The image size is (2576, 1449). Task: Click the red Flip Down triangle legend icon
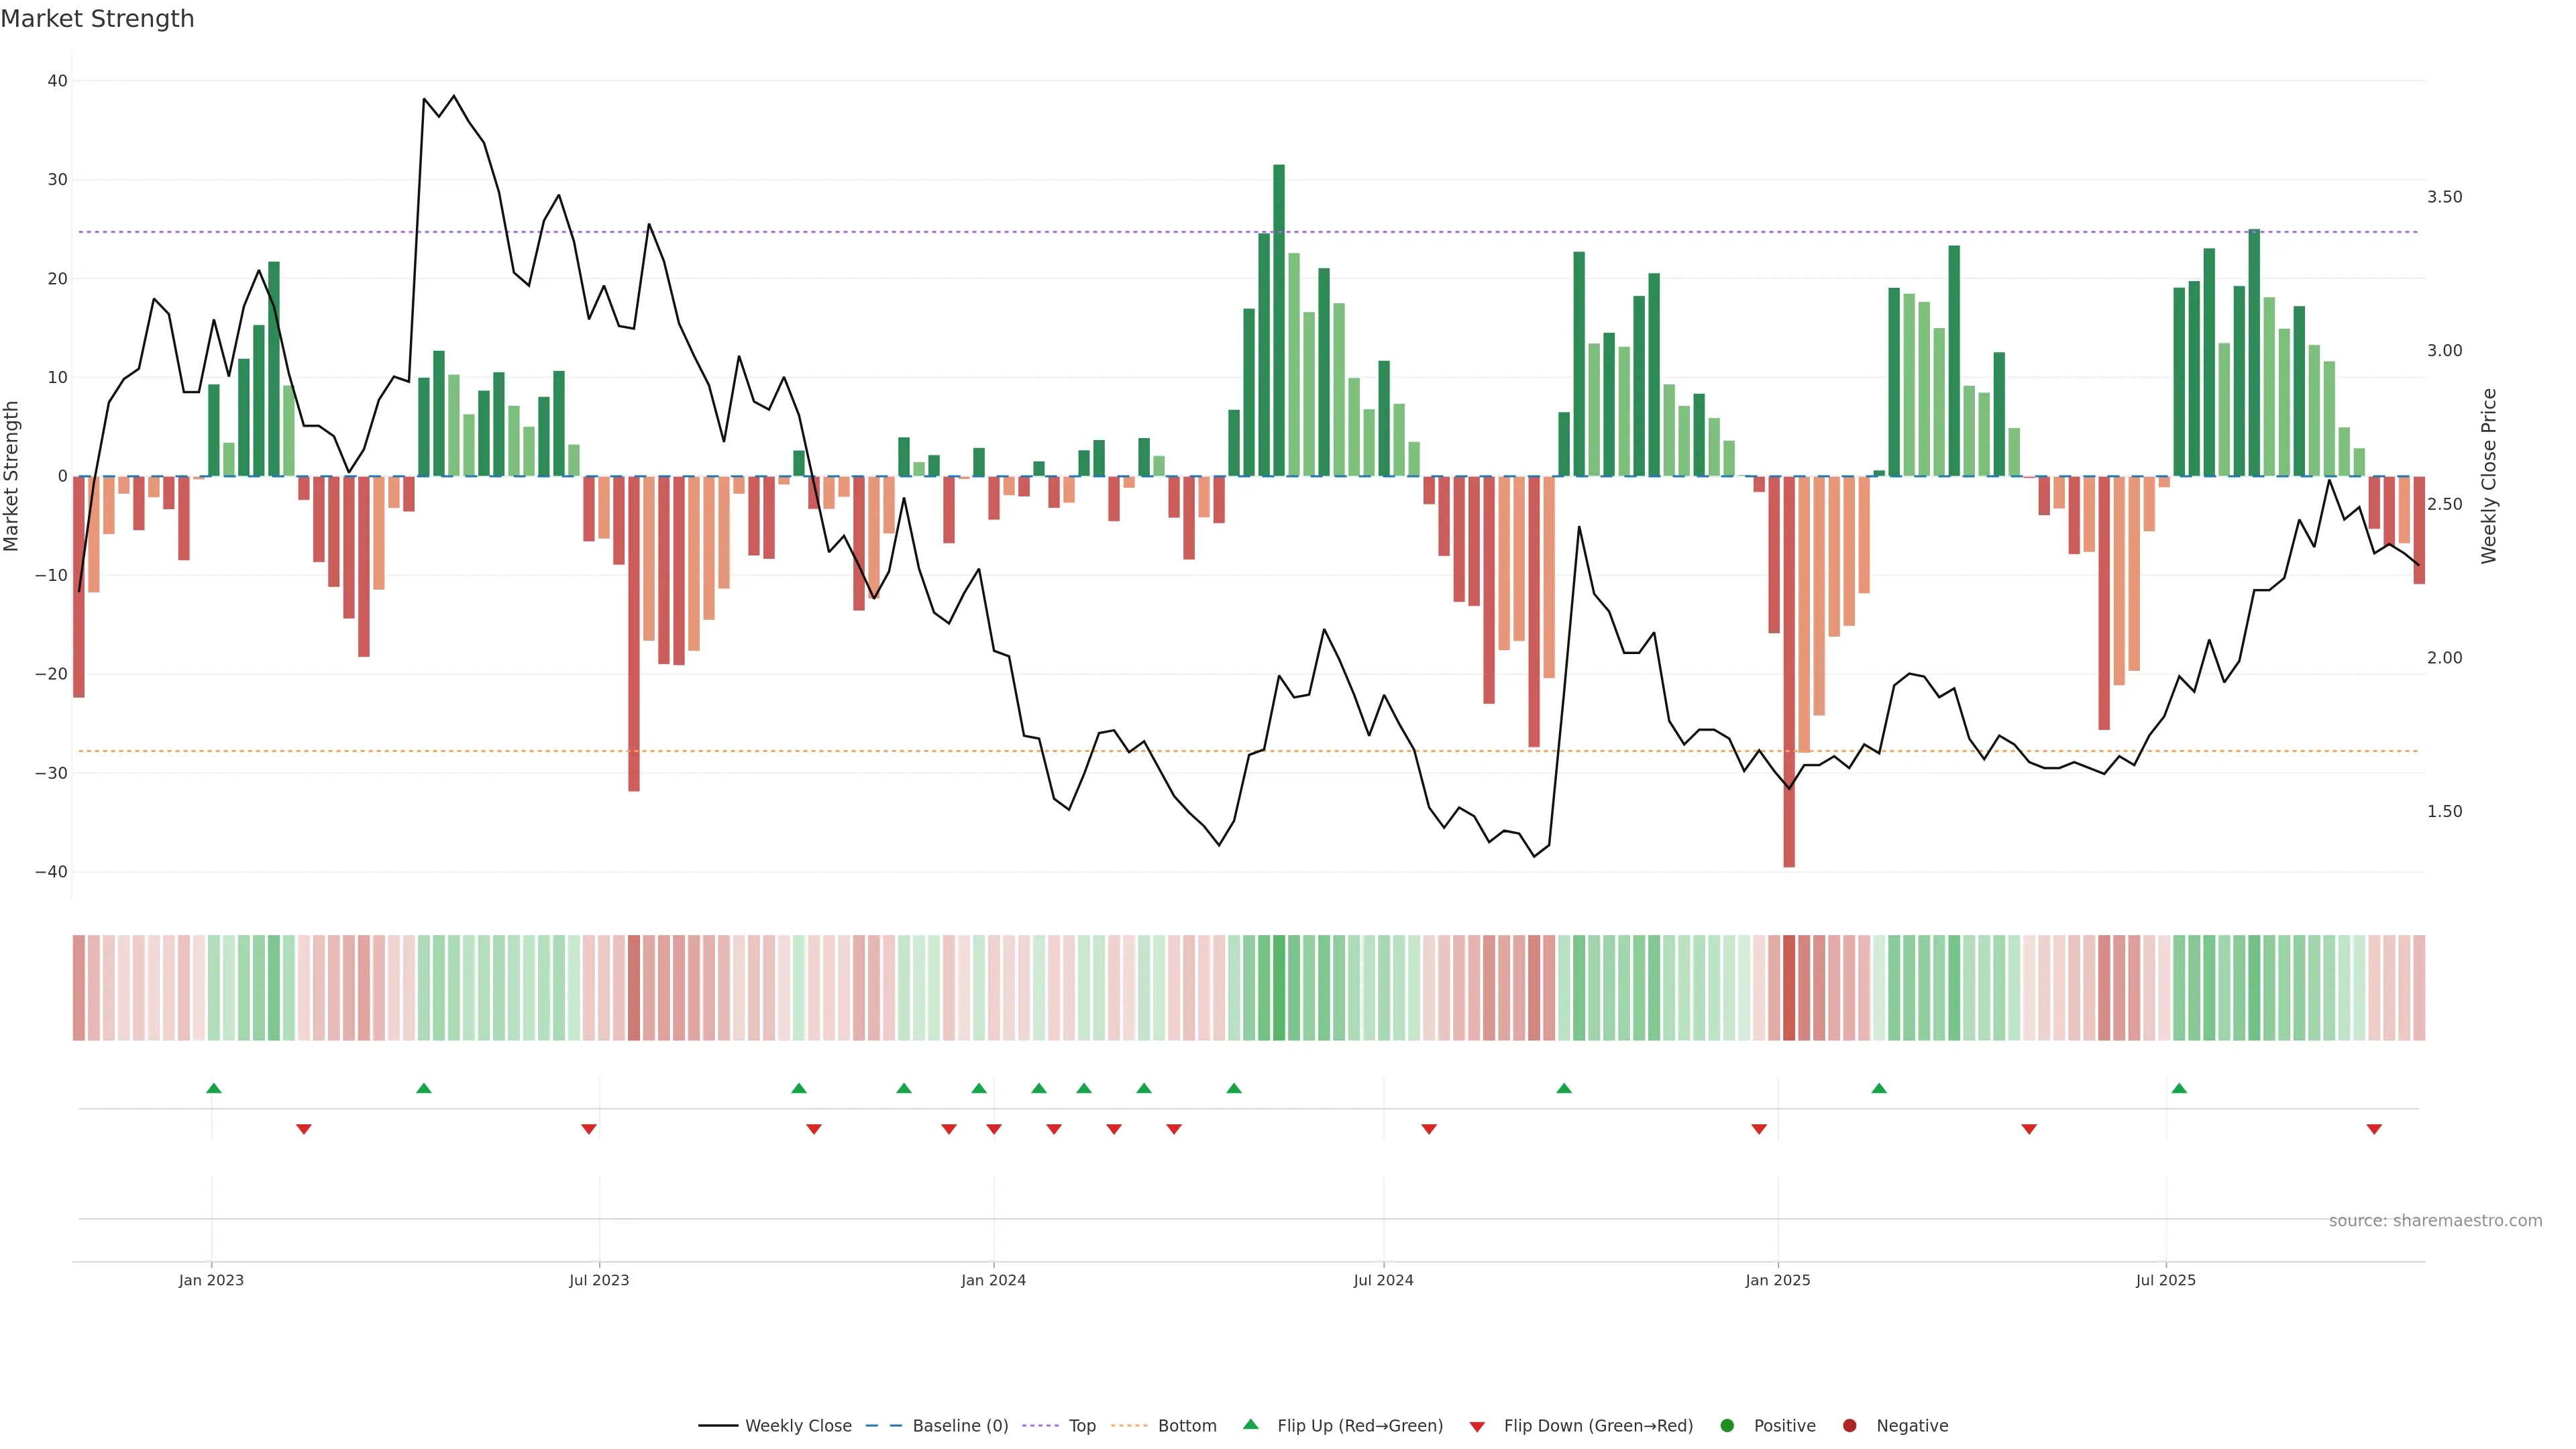pos(1477,1427)
